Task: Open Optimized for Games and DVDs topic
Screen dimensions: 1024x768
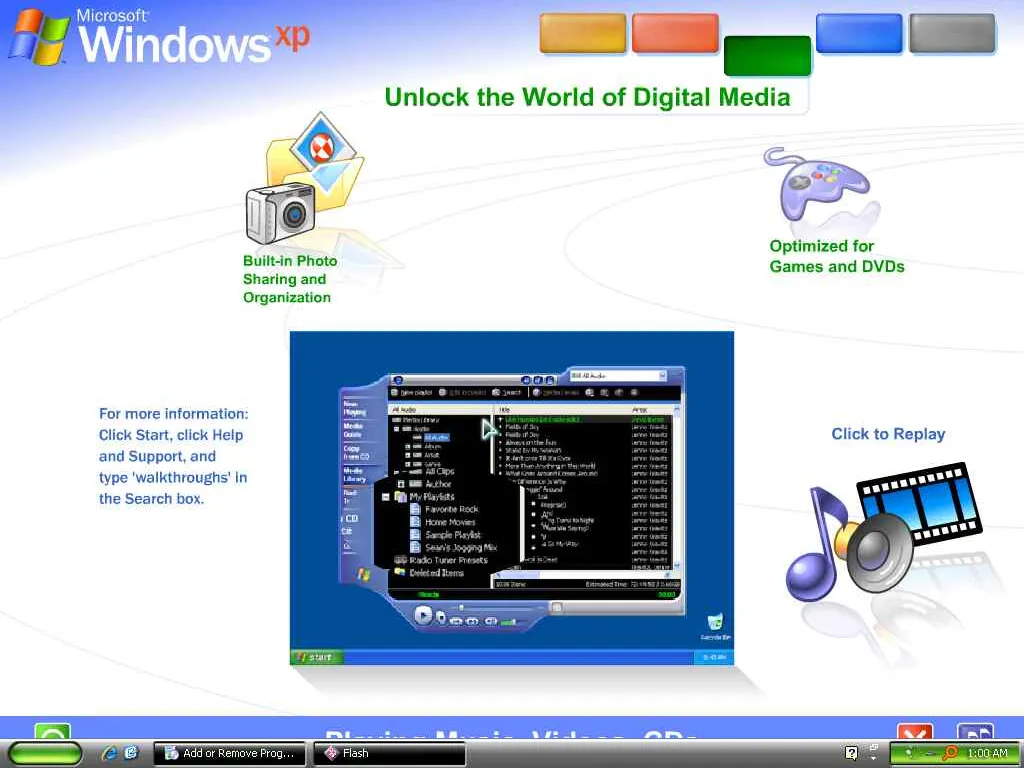Action: coord(837,256)
